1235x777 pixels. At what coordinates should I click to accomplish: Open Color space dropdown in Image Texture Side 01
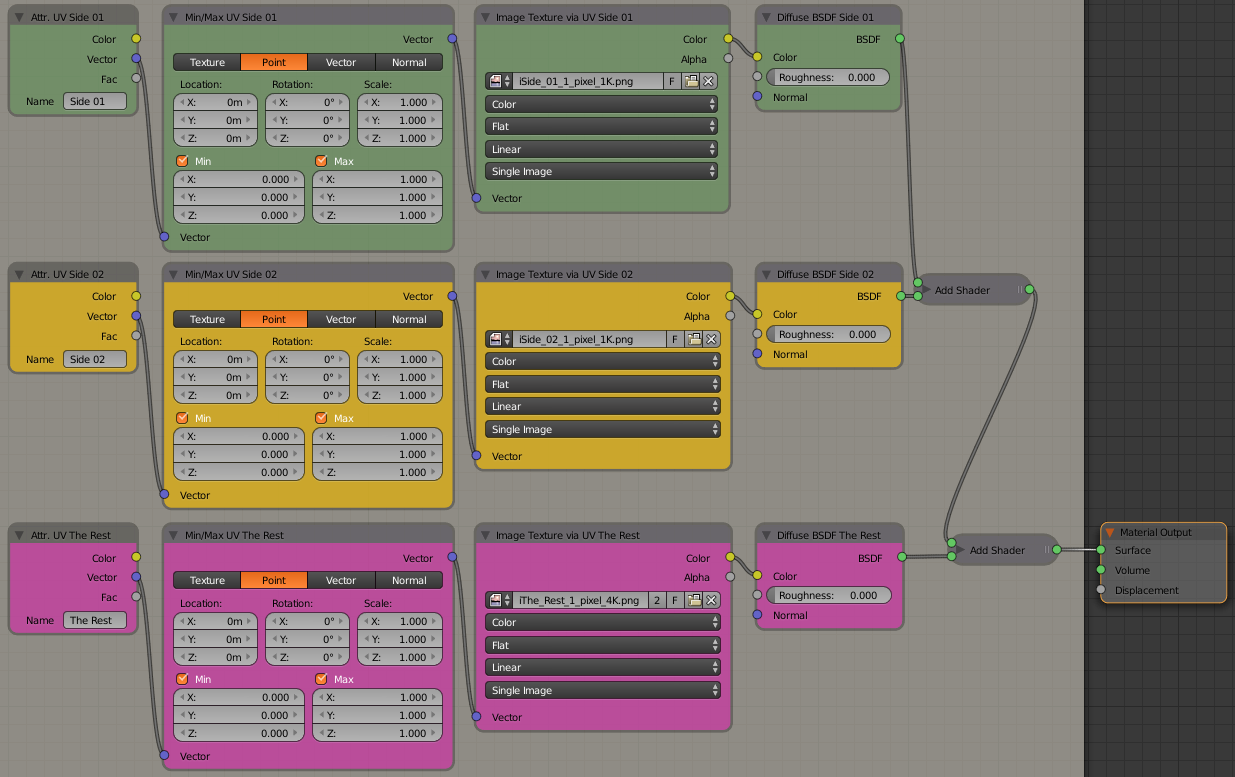(x=602, y=104)
